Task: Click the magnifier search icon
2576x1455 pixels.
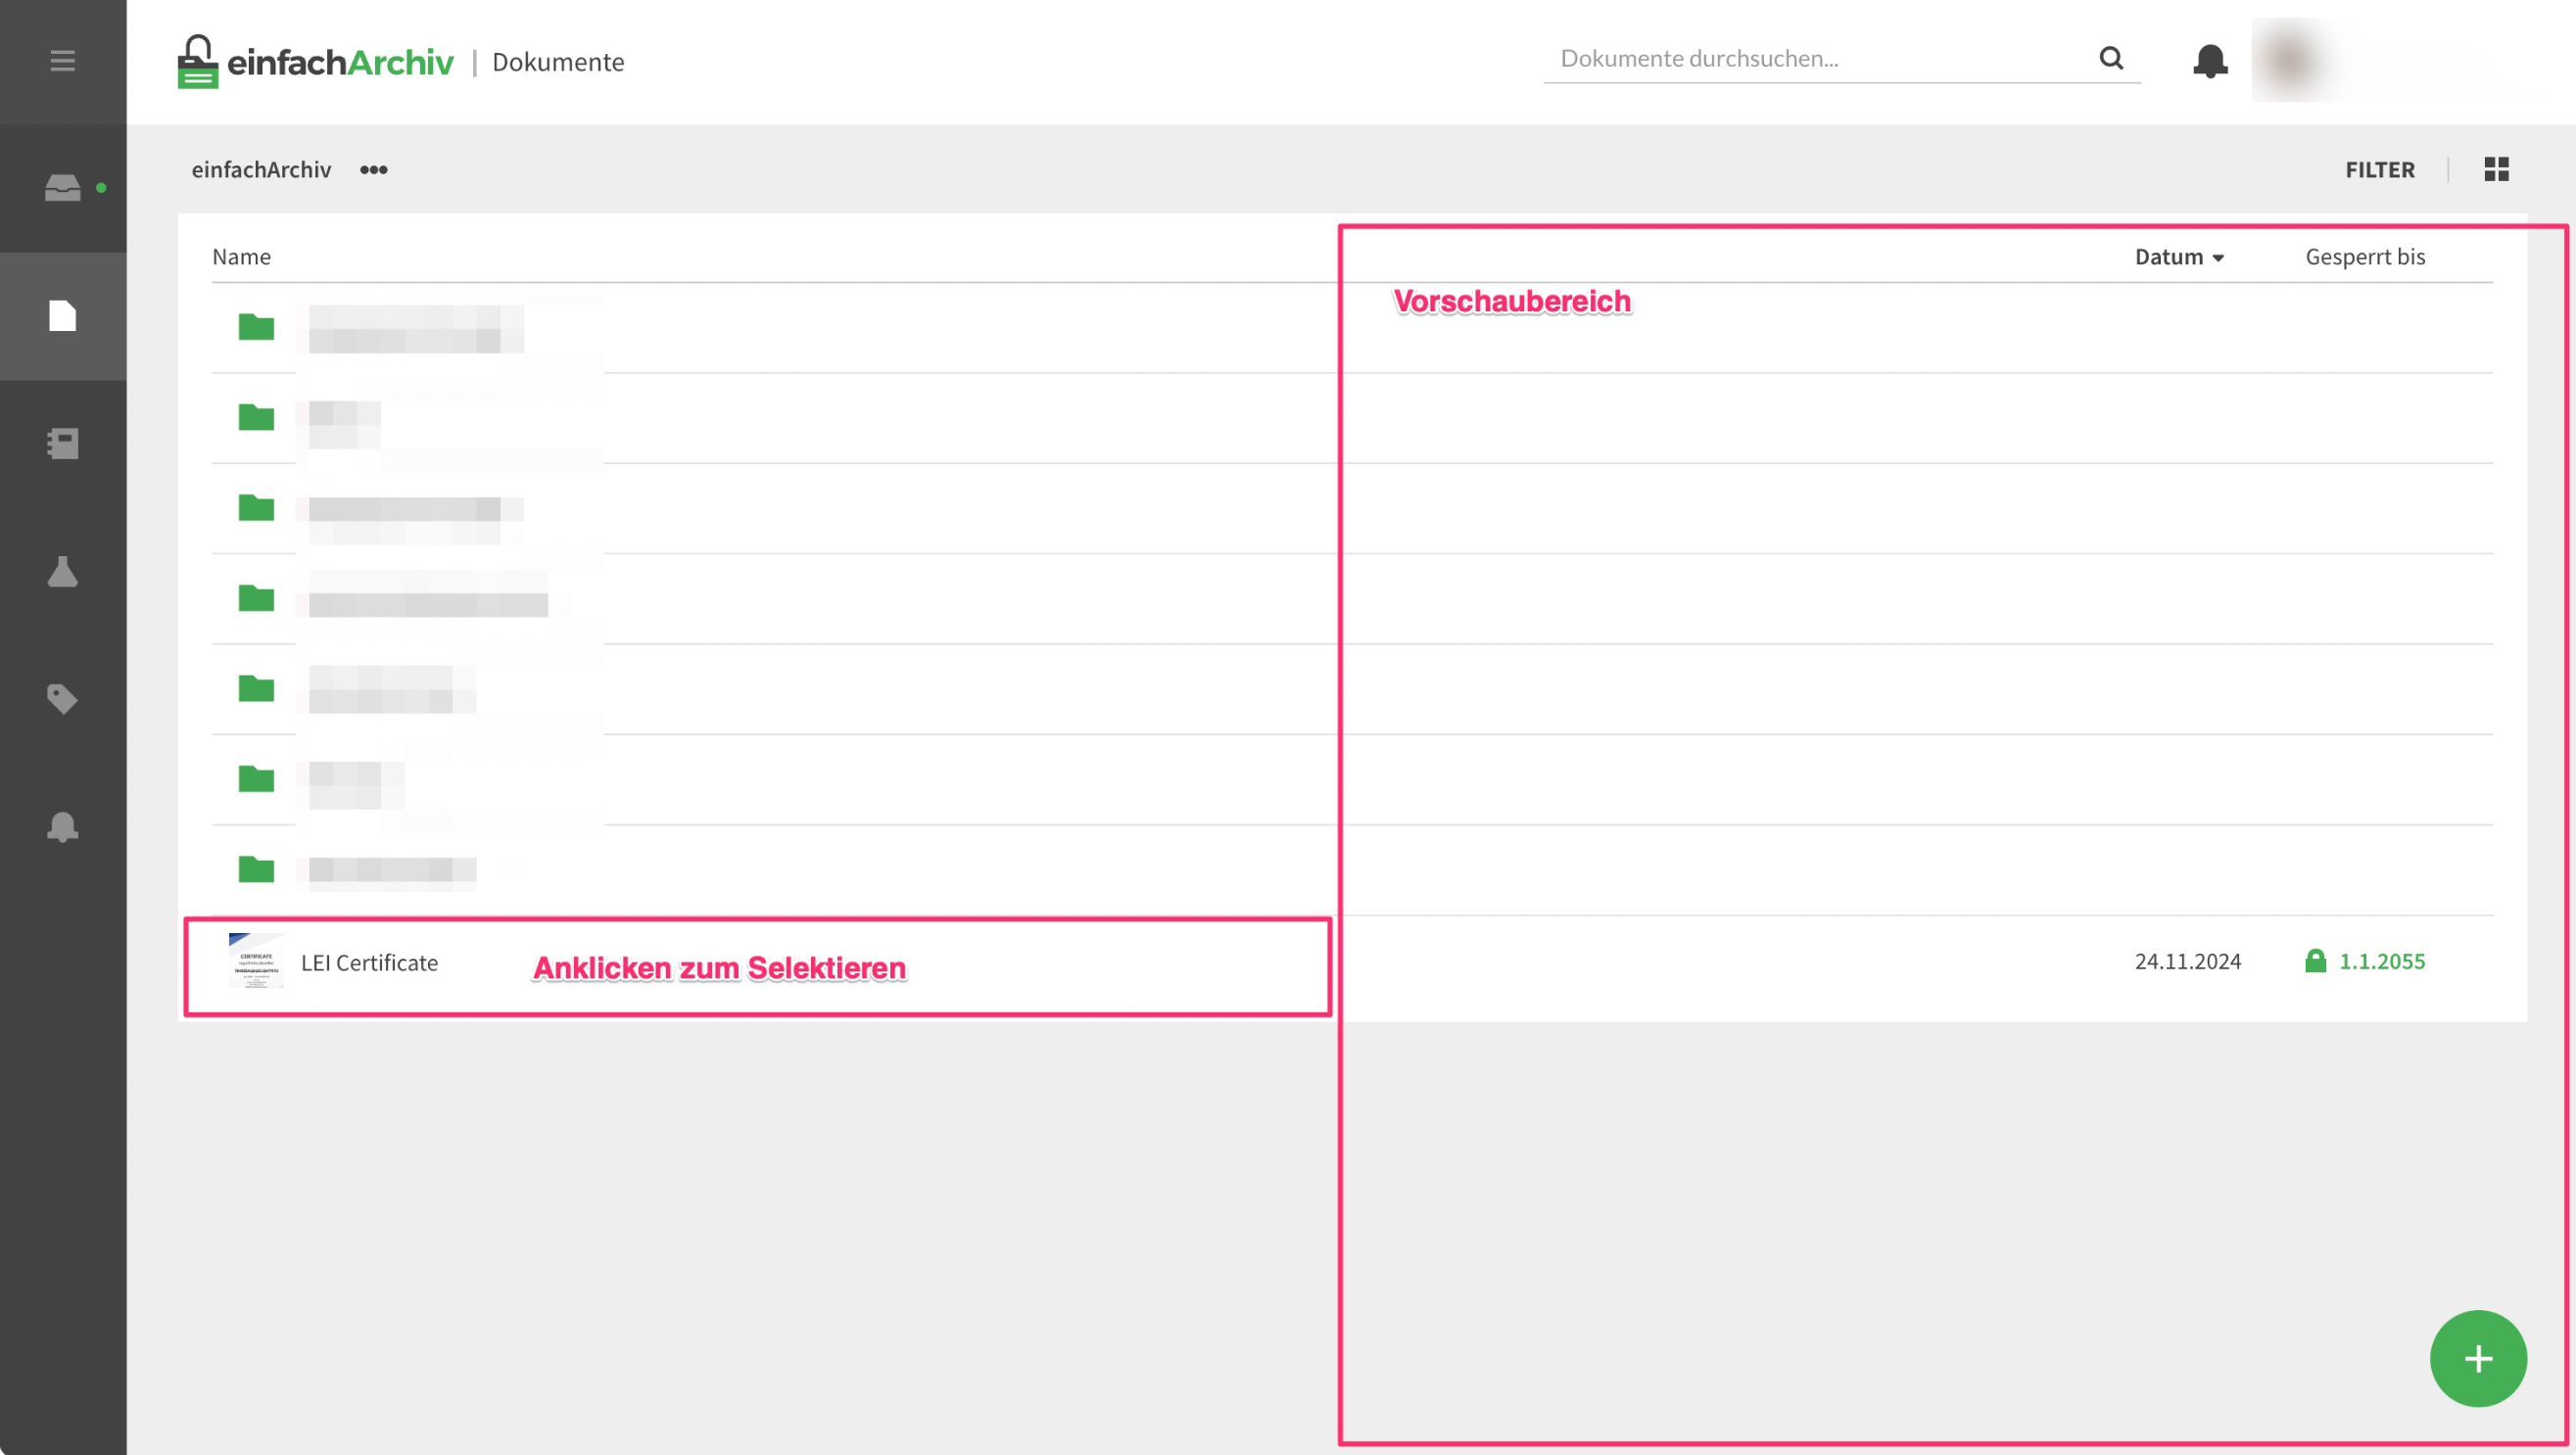Action: 2111,58
